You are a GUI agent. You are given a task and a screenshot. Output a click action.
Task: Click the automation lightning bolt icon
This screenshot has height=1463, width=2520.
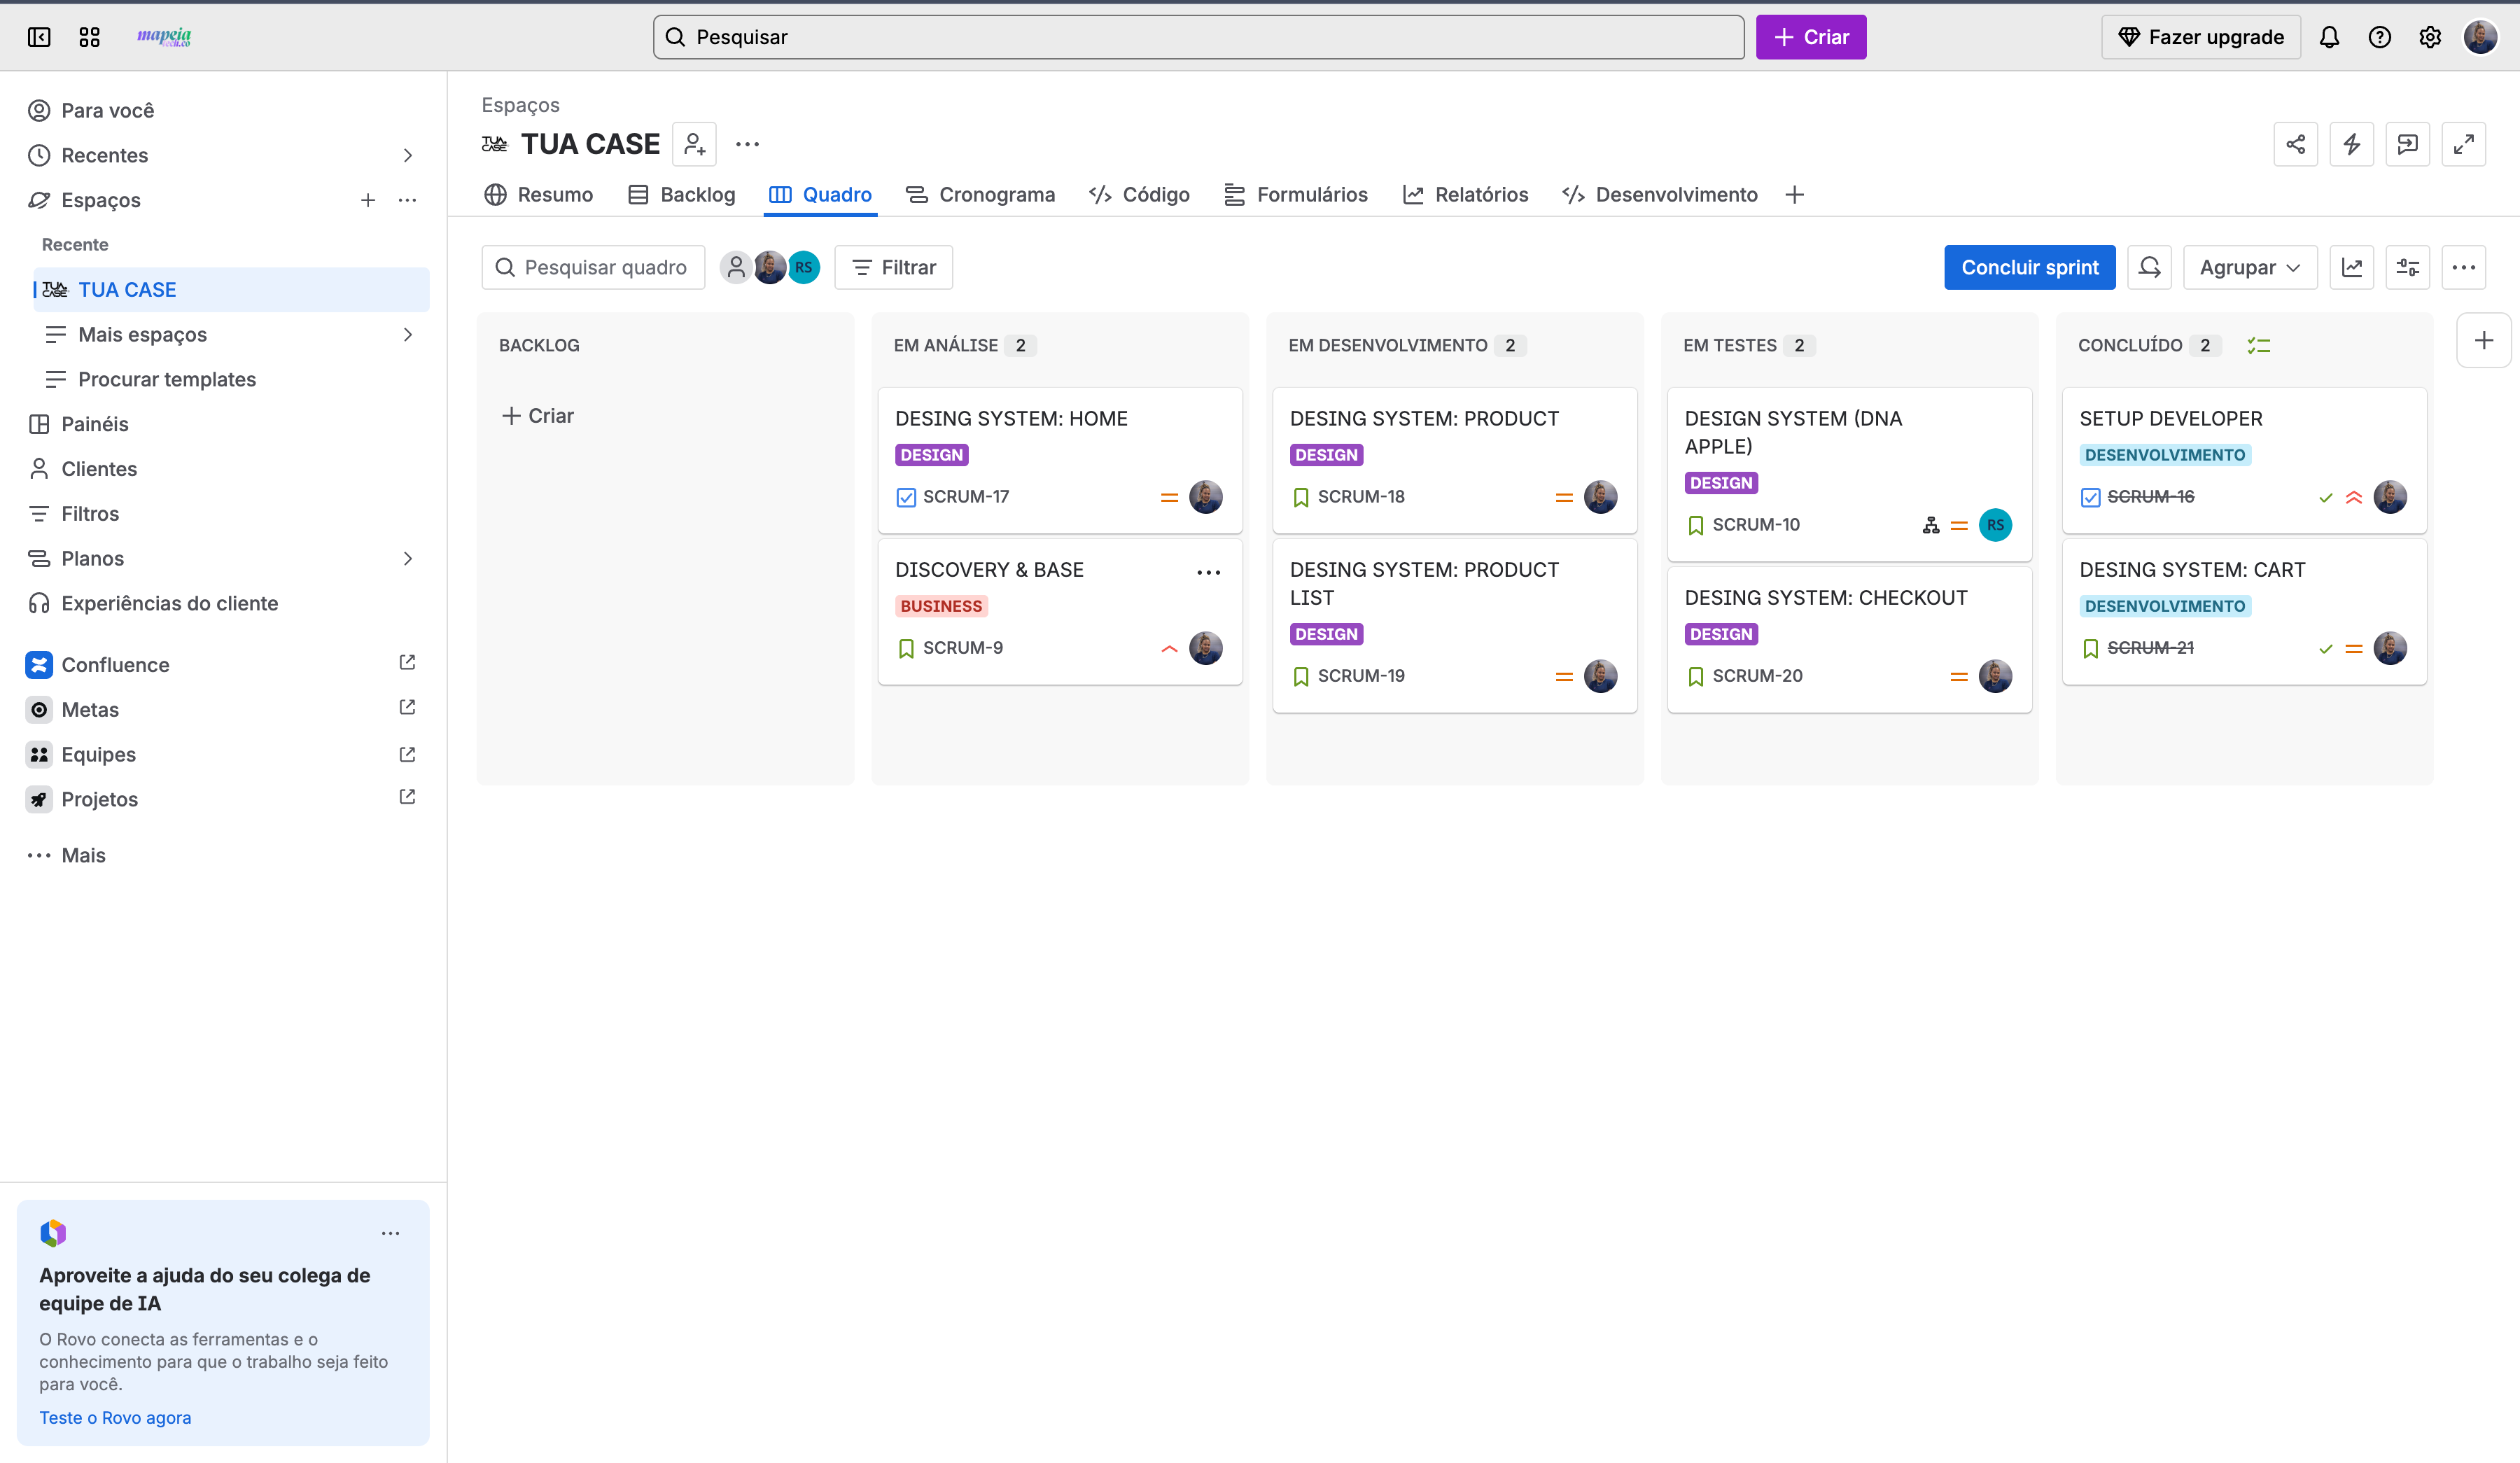coord(2351,144)
